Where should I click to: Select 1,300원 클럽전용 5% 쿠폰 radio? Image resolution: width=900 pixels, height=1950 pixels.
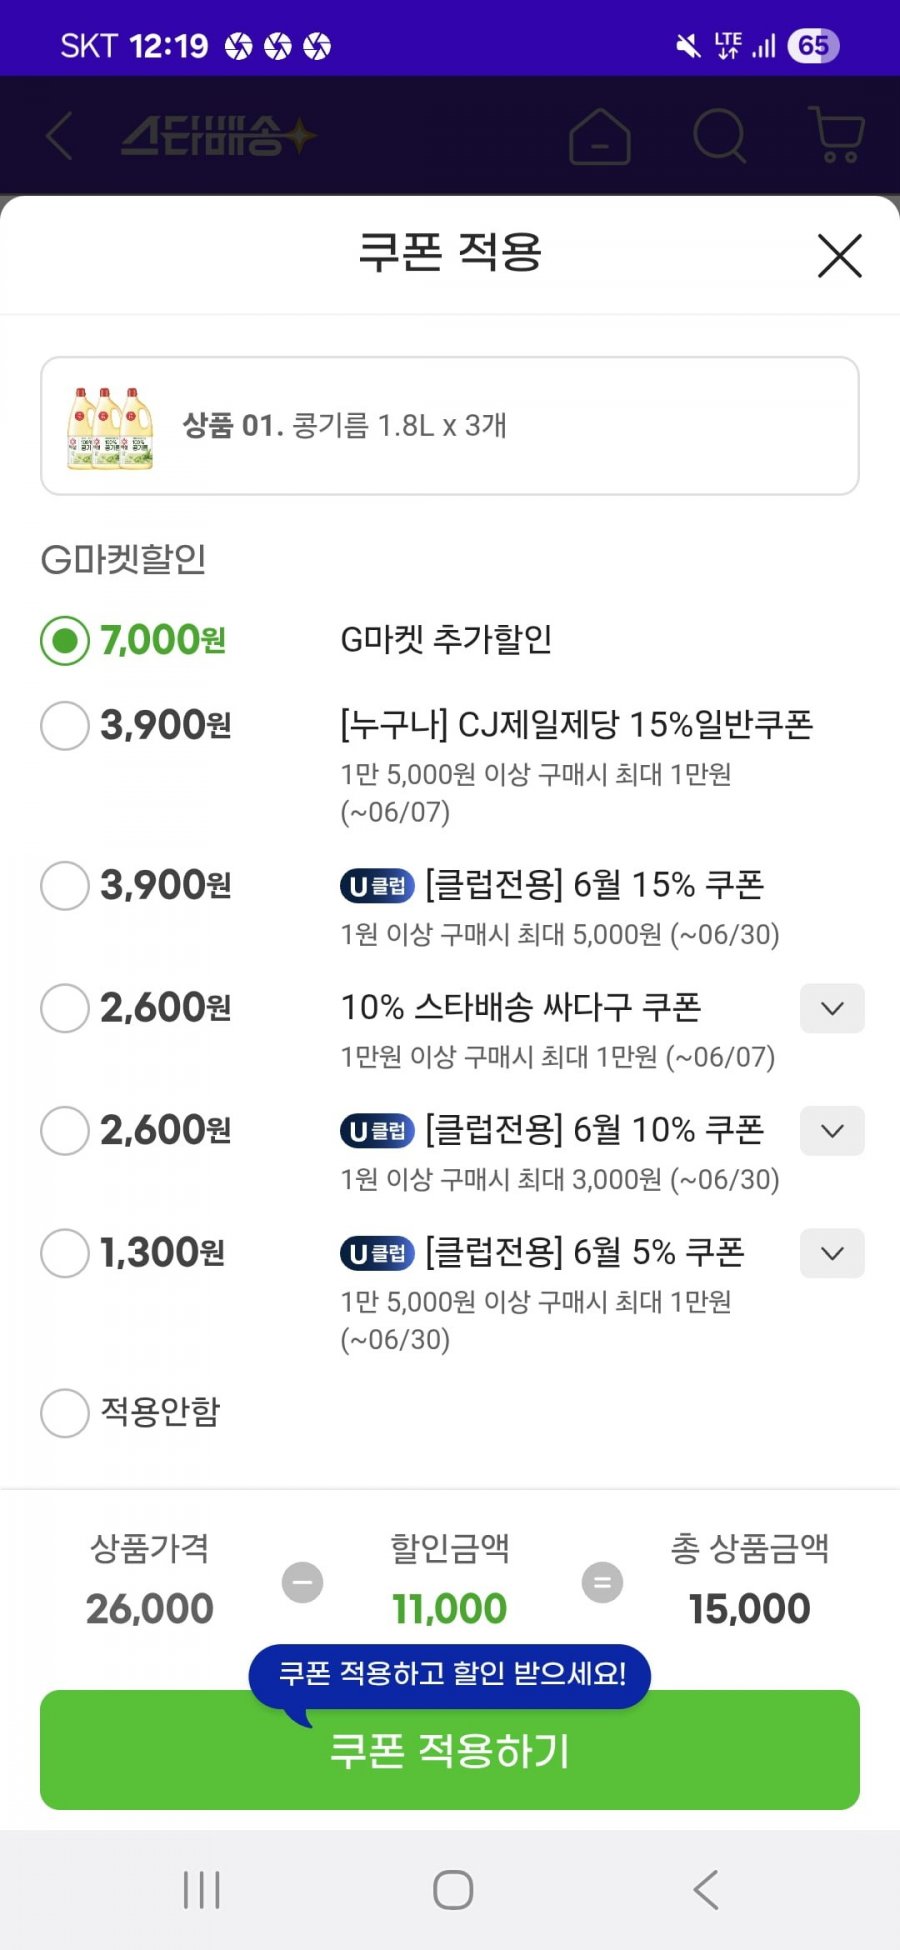pyautogui.click(x=65, y=1253)
